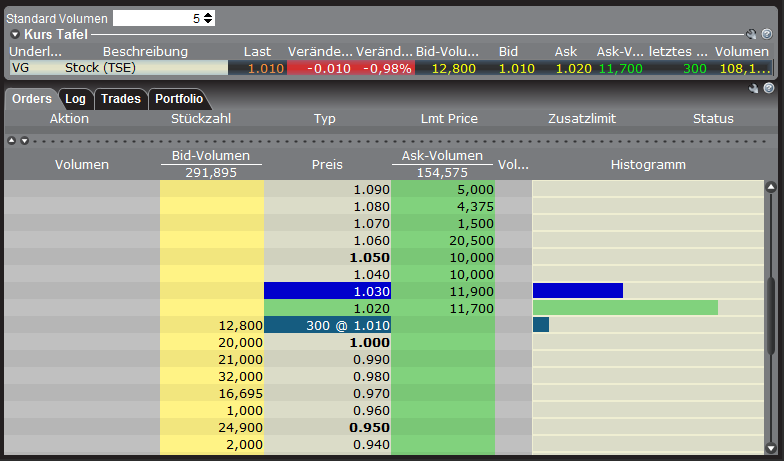
Task: Collapse the Kurs Tafel section
Action: [x=14, y=34]
